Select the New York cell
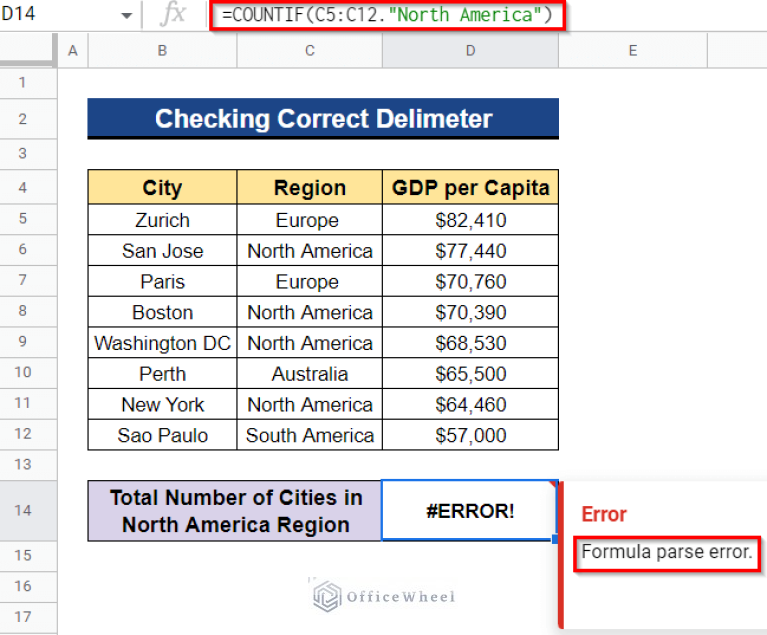The height and width of the screenshot is (635, 767). 162,405
